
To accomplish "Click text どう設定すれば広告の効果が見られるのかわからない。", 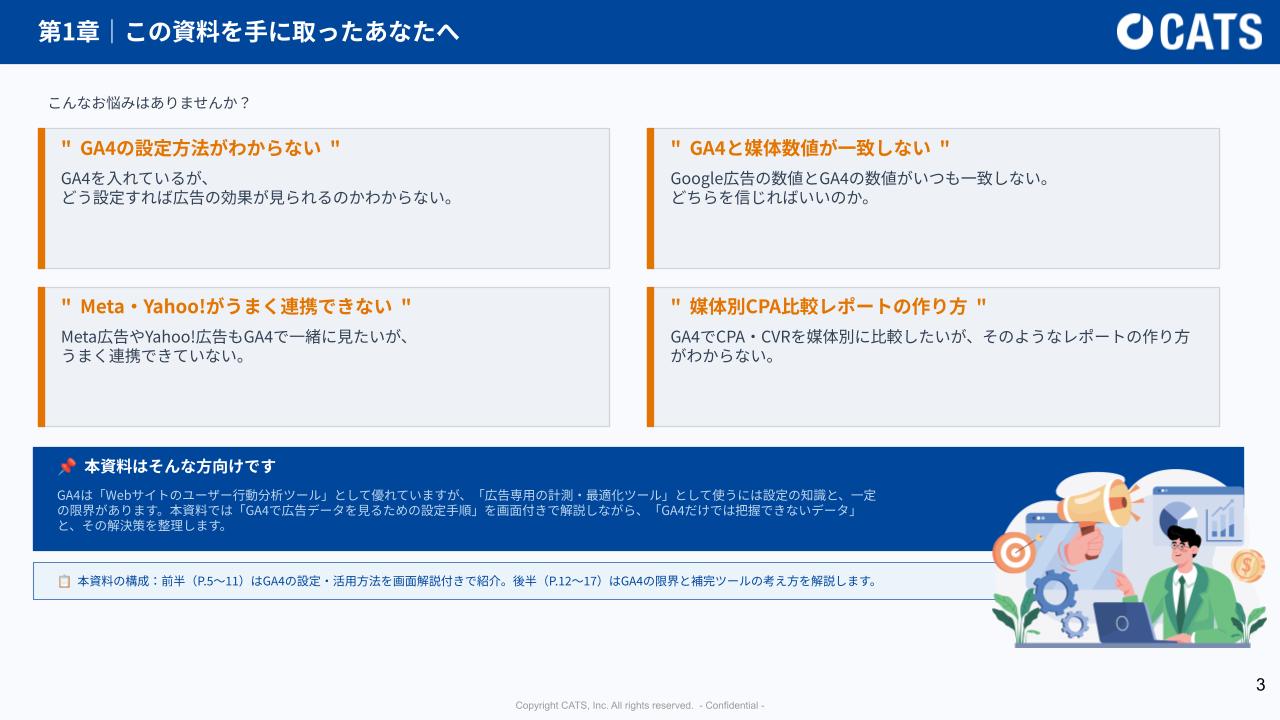I will (x=258, y=198).
